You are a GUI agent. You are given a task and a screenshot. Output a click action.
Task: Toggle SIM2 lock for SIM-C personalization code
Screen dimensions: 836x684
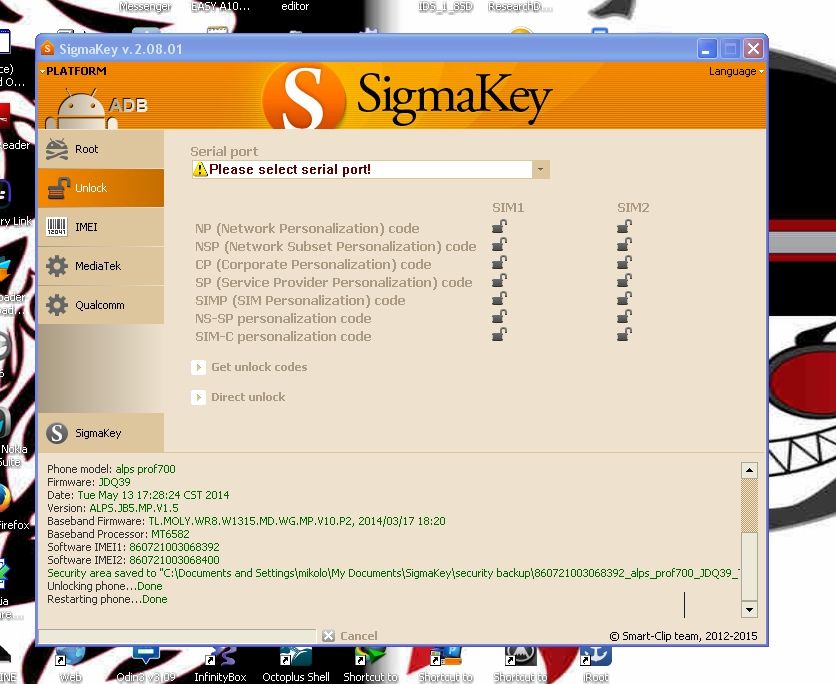point(624,335)
